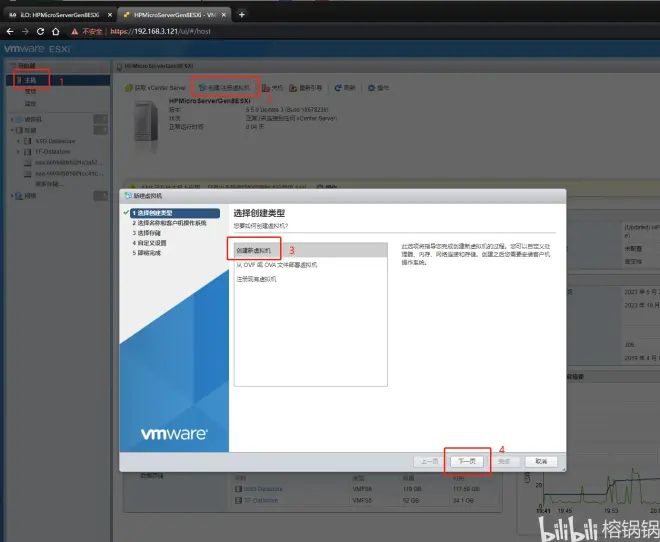Click the 34.1 GB free space cell
Image resolution: width=660 pixels, height=542 pixels.
coord(463,500)
